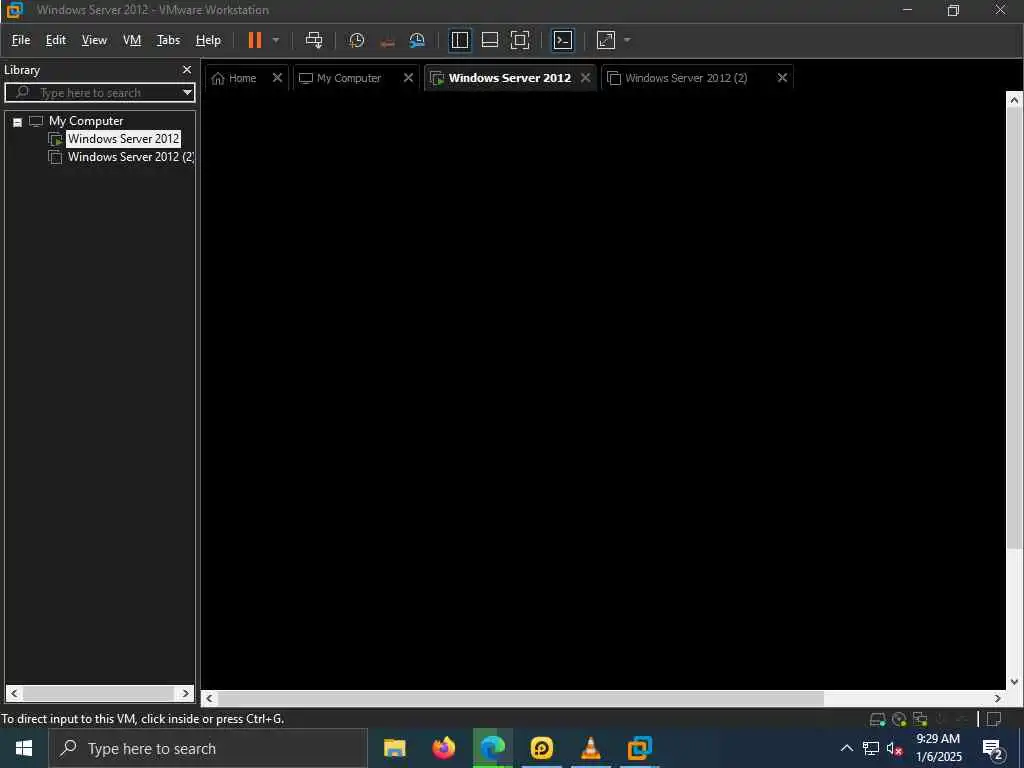Take a snapshot of this virtual machine

pos(357,40)
